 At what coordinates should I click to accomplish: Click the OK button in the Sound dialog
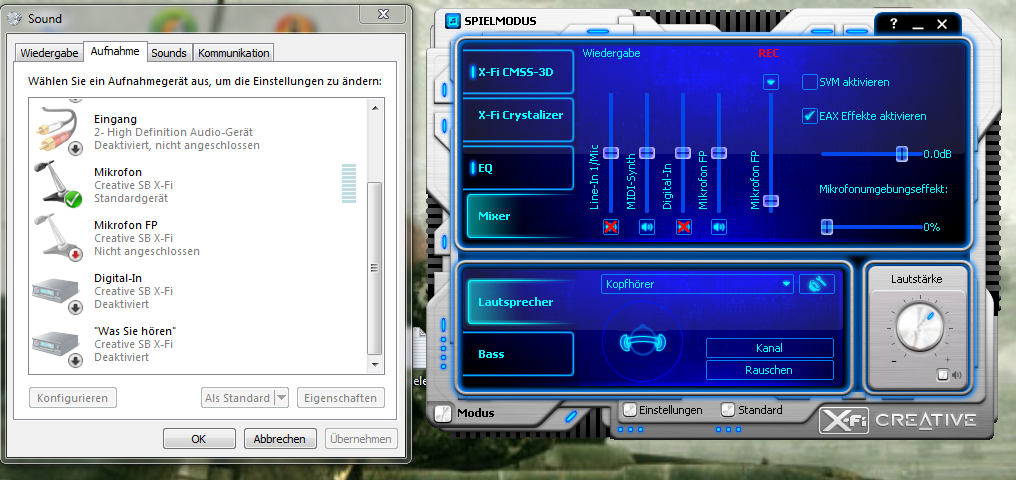[199, 439]
